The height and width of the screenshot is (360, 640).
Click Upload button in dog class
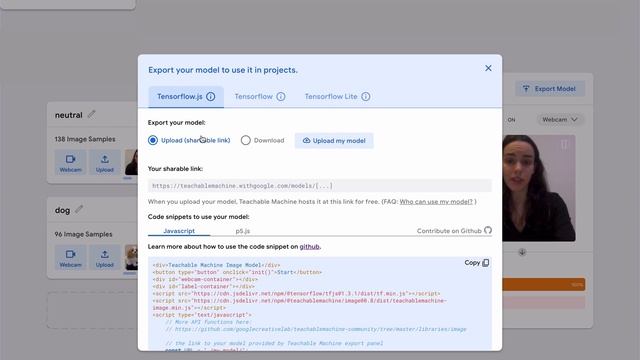click(104, 258)
